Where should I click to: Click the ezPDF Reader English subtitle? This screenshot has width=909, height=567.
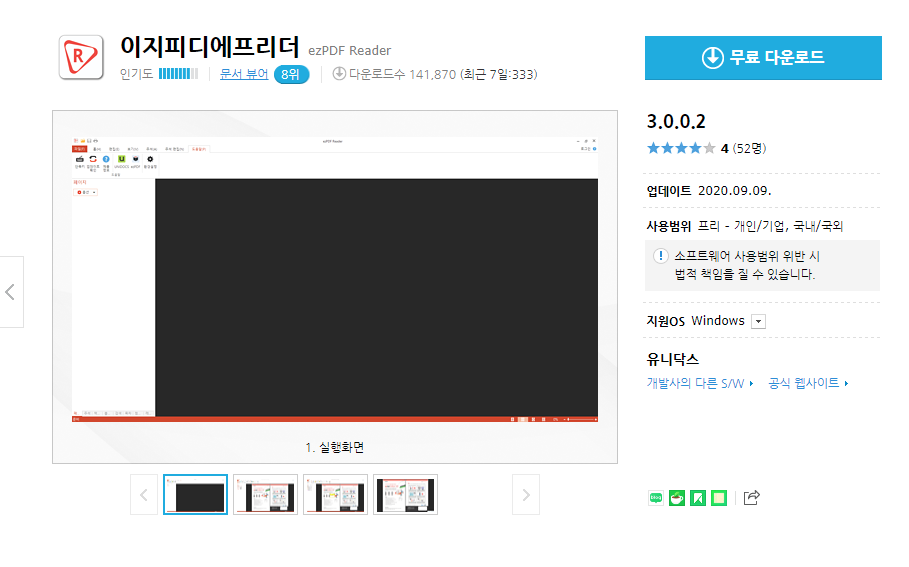click(350, 51)
